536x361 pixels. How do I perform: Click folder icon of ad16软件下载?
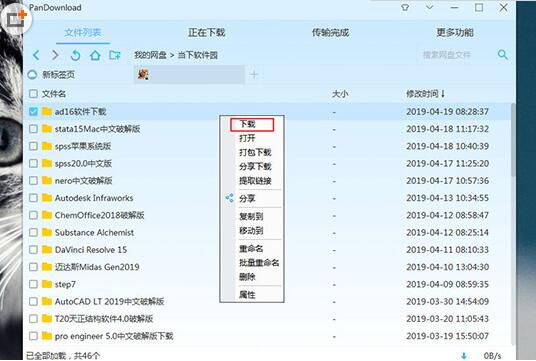[47, 111]
